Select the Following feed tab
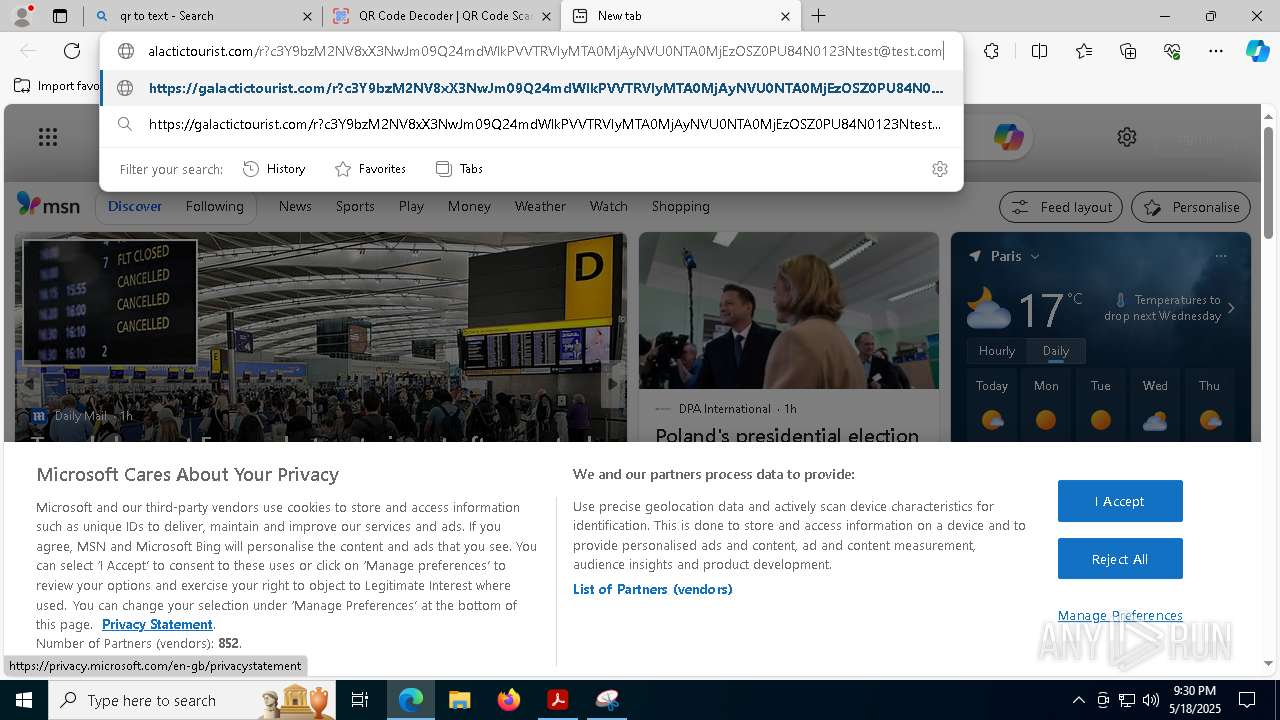Image resolution: width=1280 pixels, height=720 pixels. tap(214, 206)
